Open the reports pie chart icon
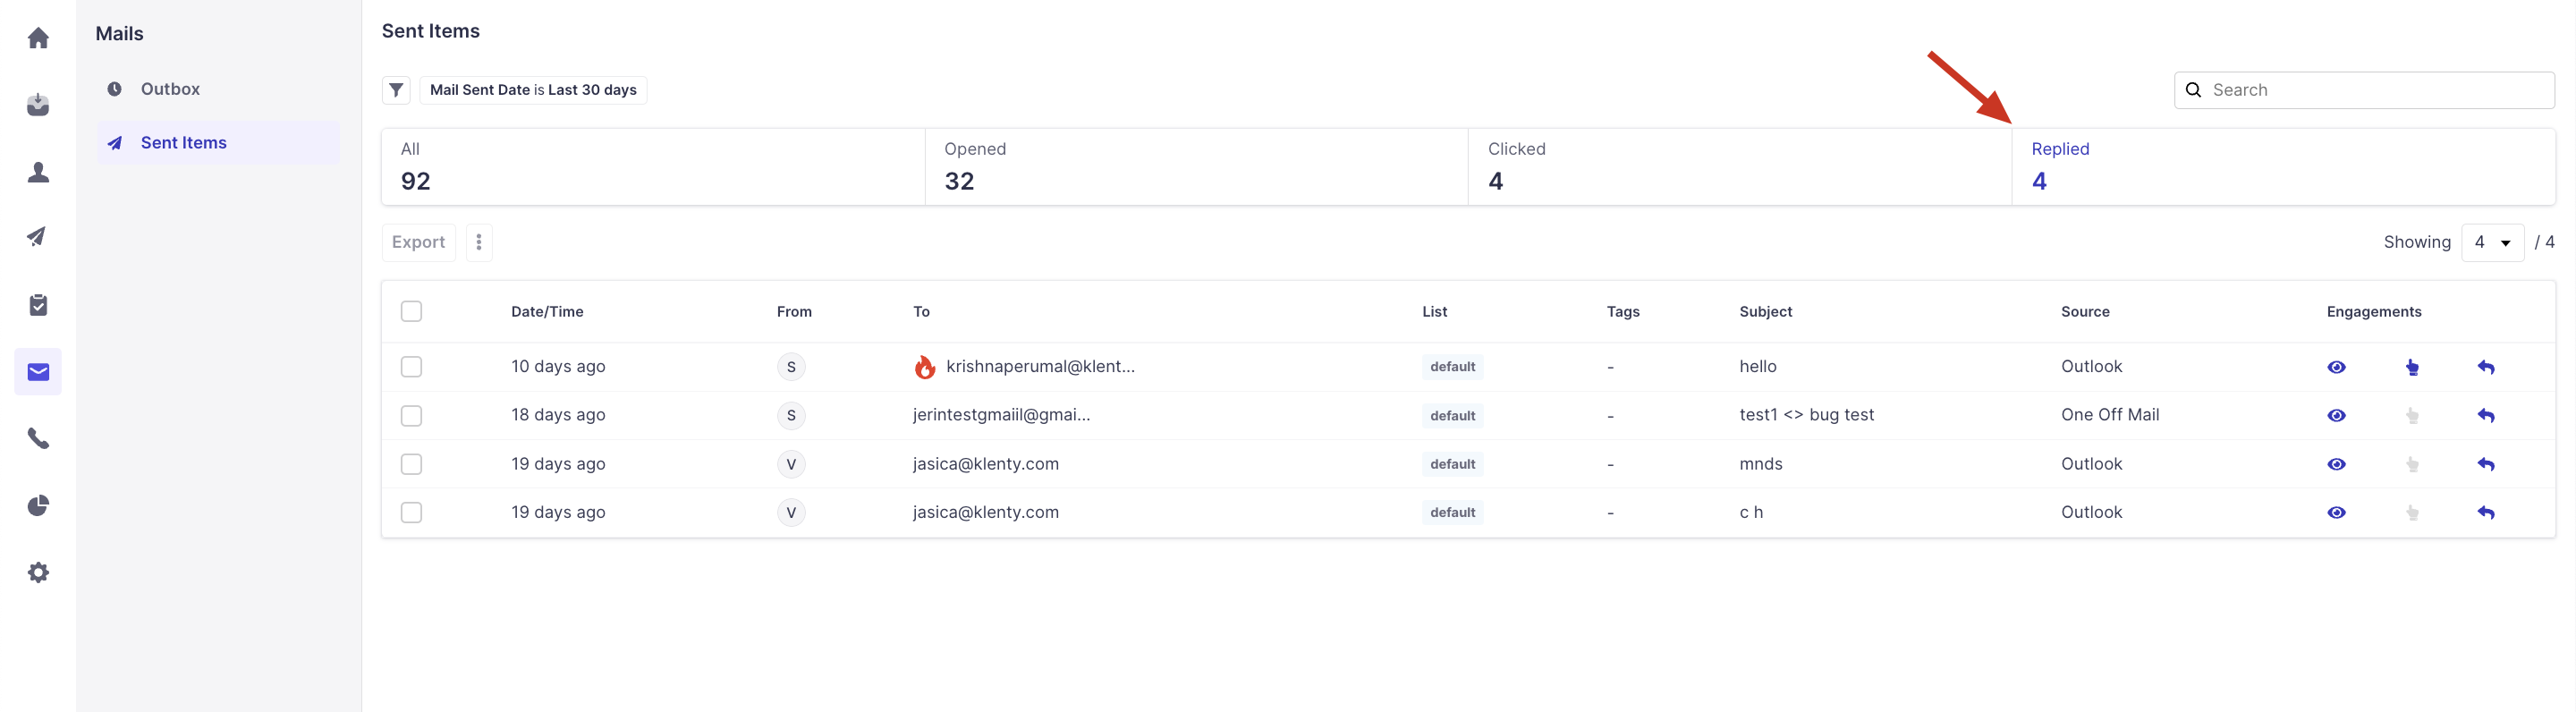Image resolution: width=2576 pixels, height=712 pixels. click(38, 505)
